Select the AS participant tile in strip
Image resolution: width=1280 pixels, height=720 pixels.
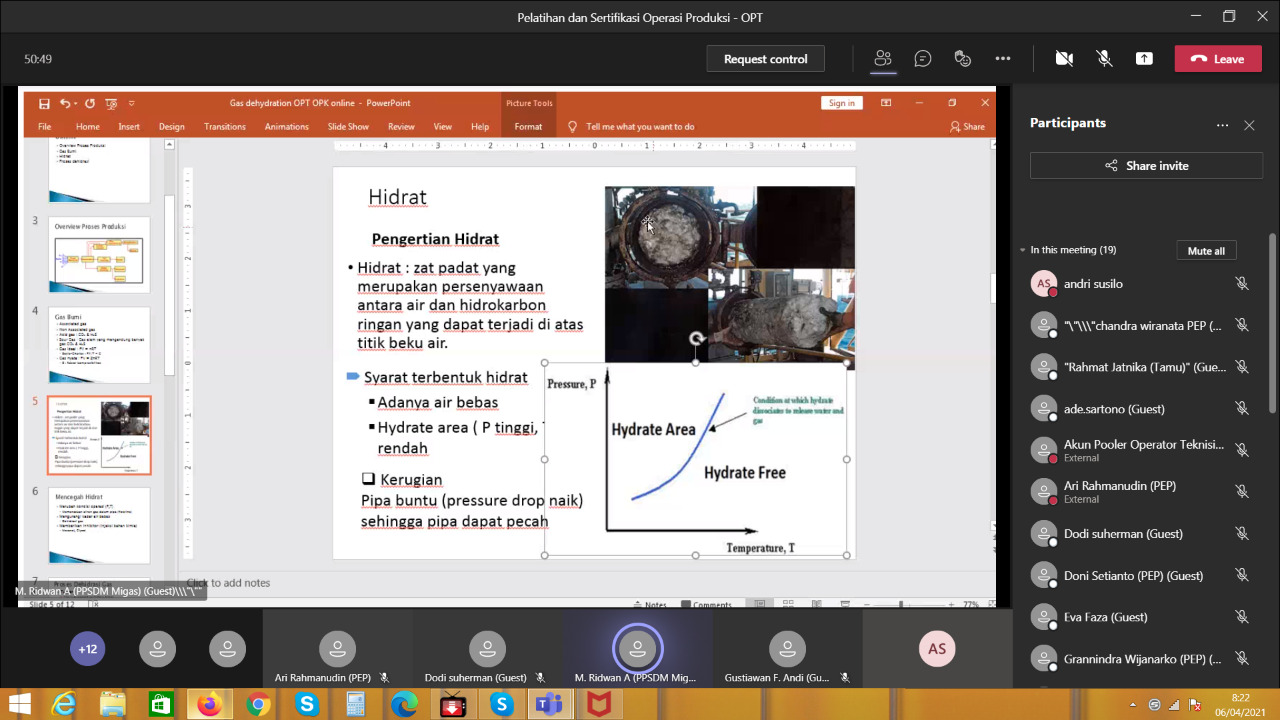937,649
